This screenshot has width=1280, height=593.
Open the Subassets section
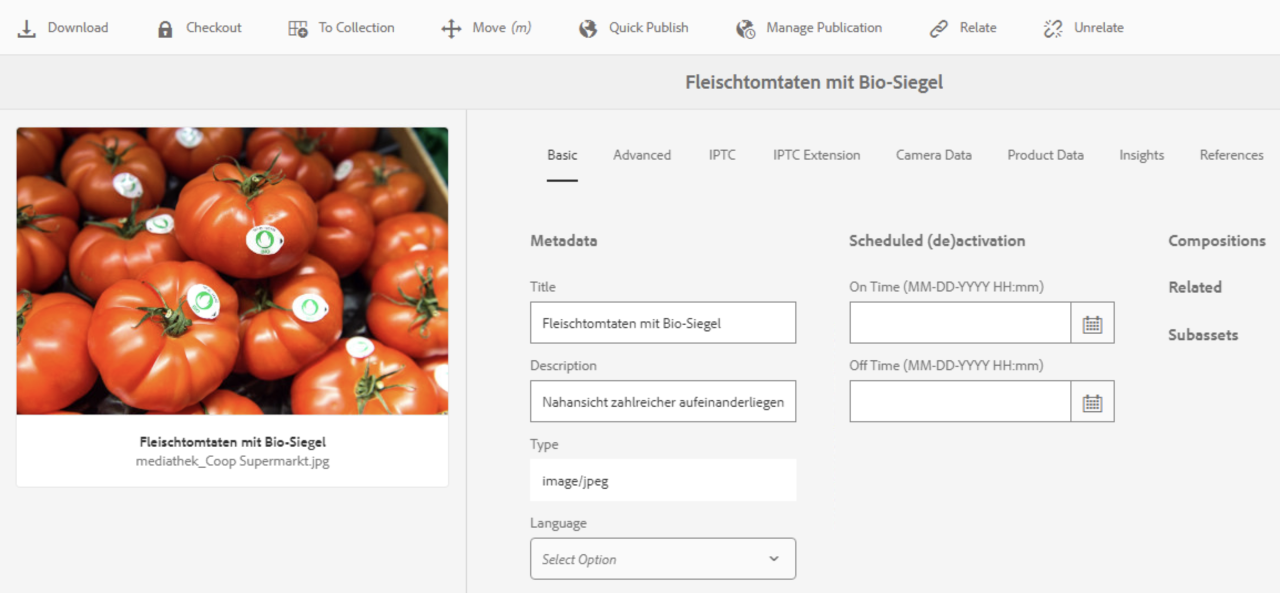pyautogui.click(x=1203, y=335)
